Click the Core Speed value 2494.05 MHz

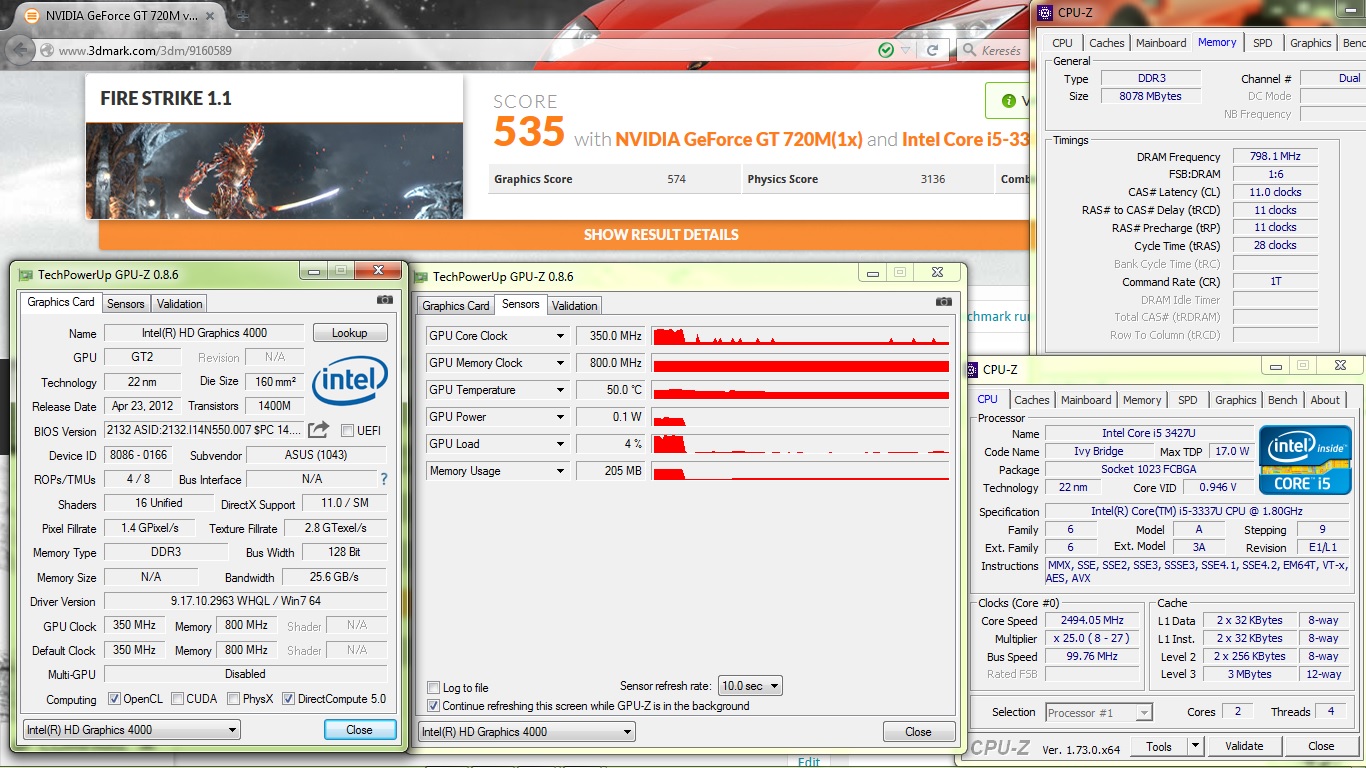click(1093, 621)
